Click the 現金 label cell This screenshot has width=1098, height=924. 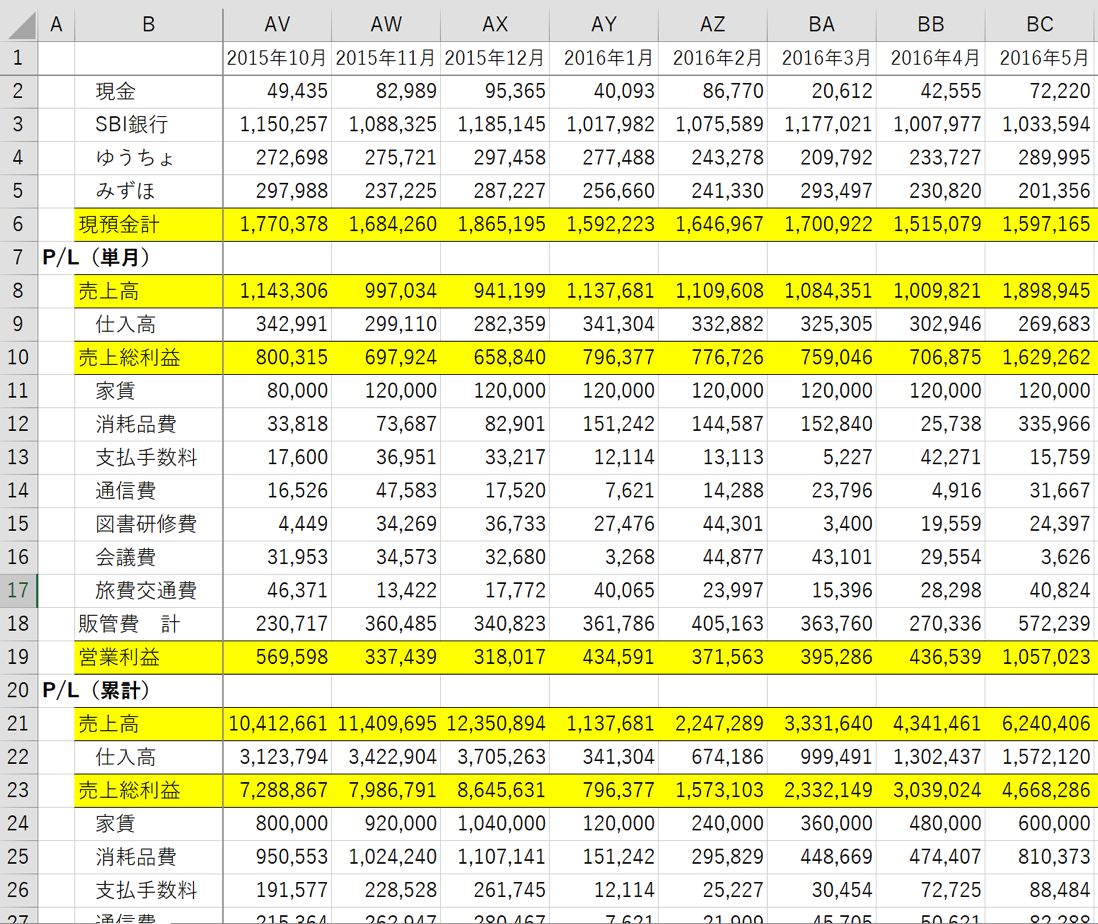(148, 91)
